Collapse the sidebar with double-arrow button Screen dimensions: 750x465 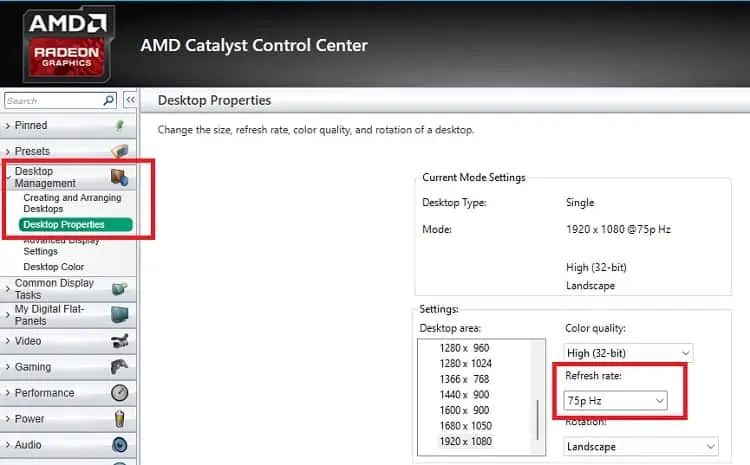(x=130, y=100)
